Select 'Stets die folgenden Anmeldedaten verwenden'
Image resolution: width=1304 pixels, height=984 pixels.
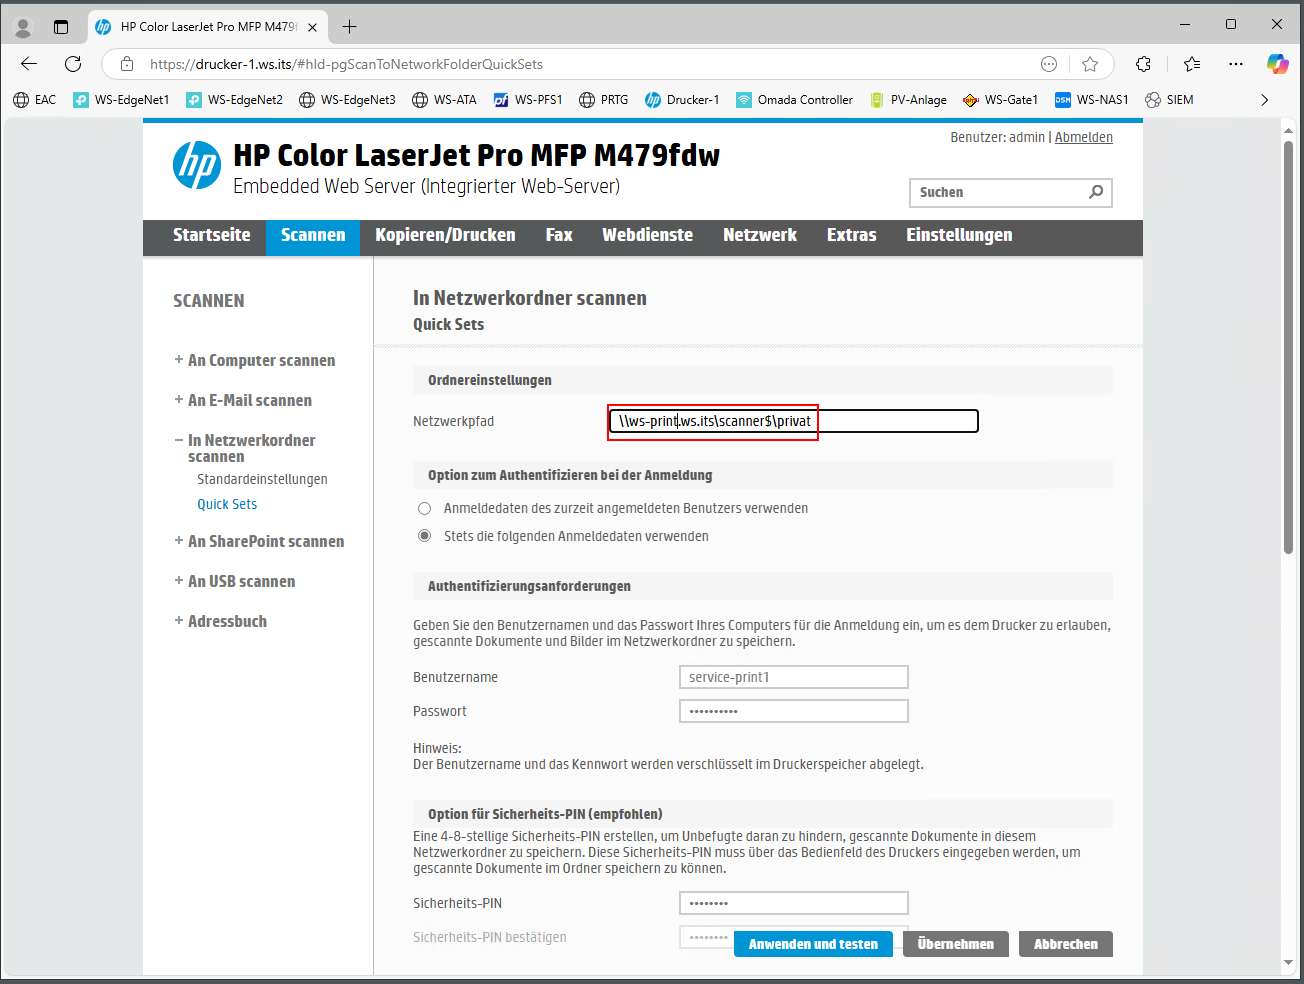425,536
